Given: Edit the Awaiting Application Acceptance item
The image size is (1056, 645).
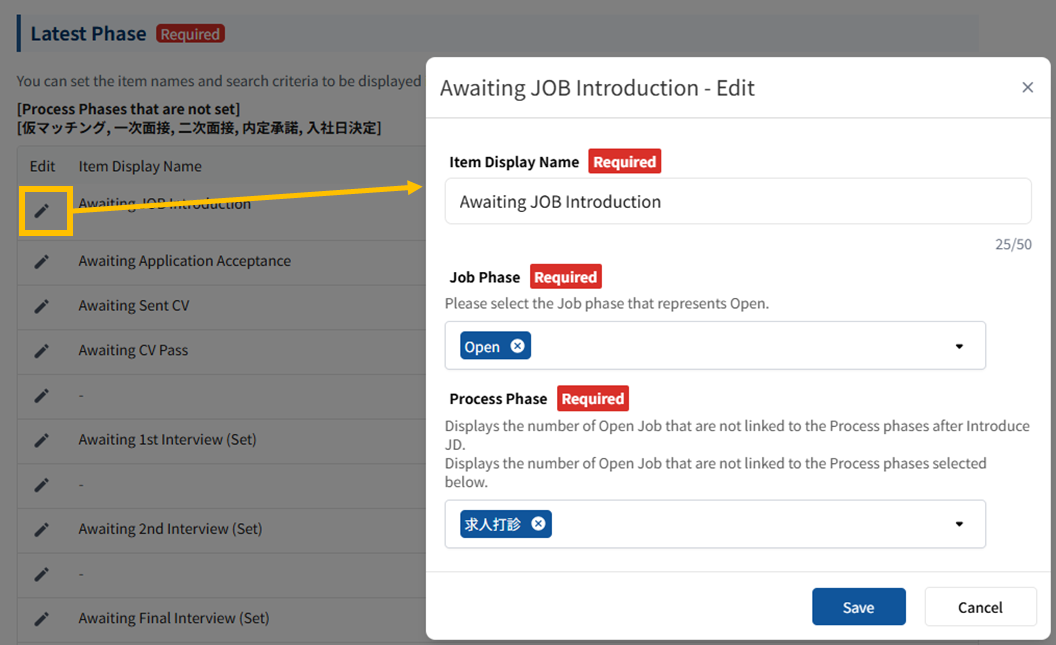Looking at the screenshot, I should (42, 261).
